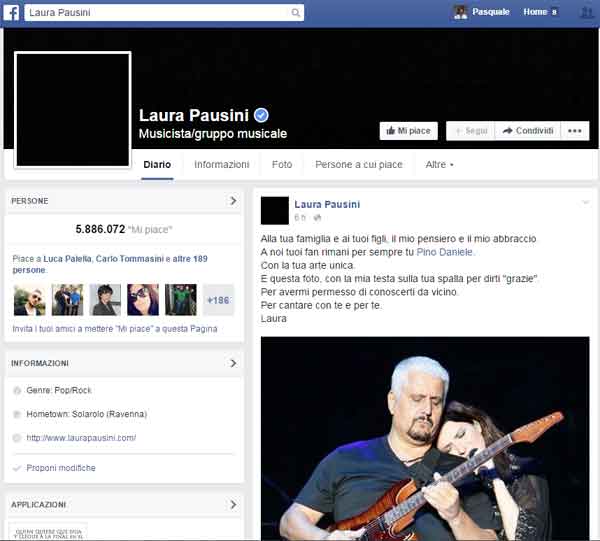
Task: Open the Foto tab
Action: 282,165
